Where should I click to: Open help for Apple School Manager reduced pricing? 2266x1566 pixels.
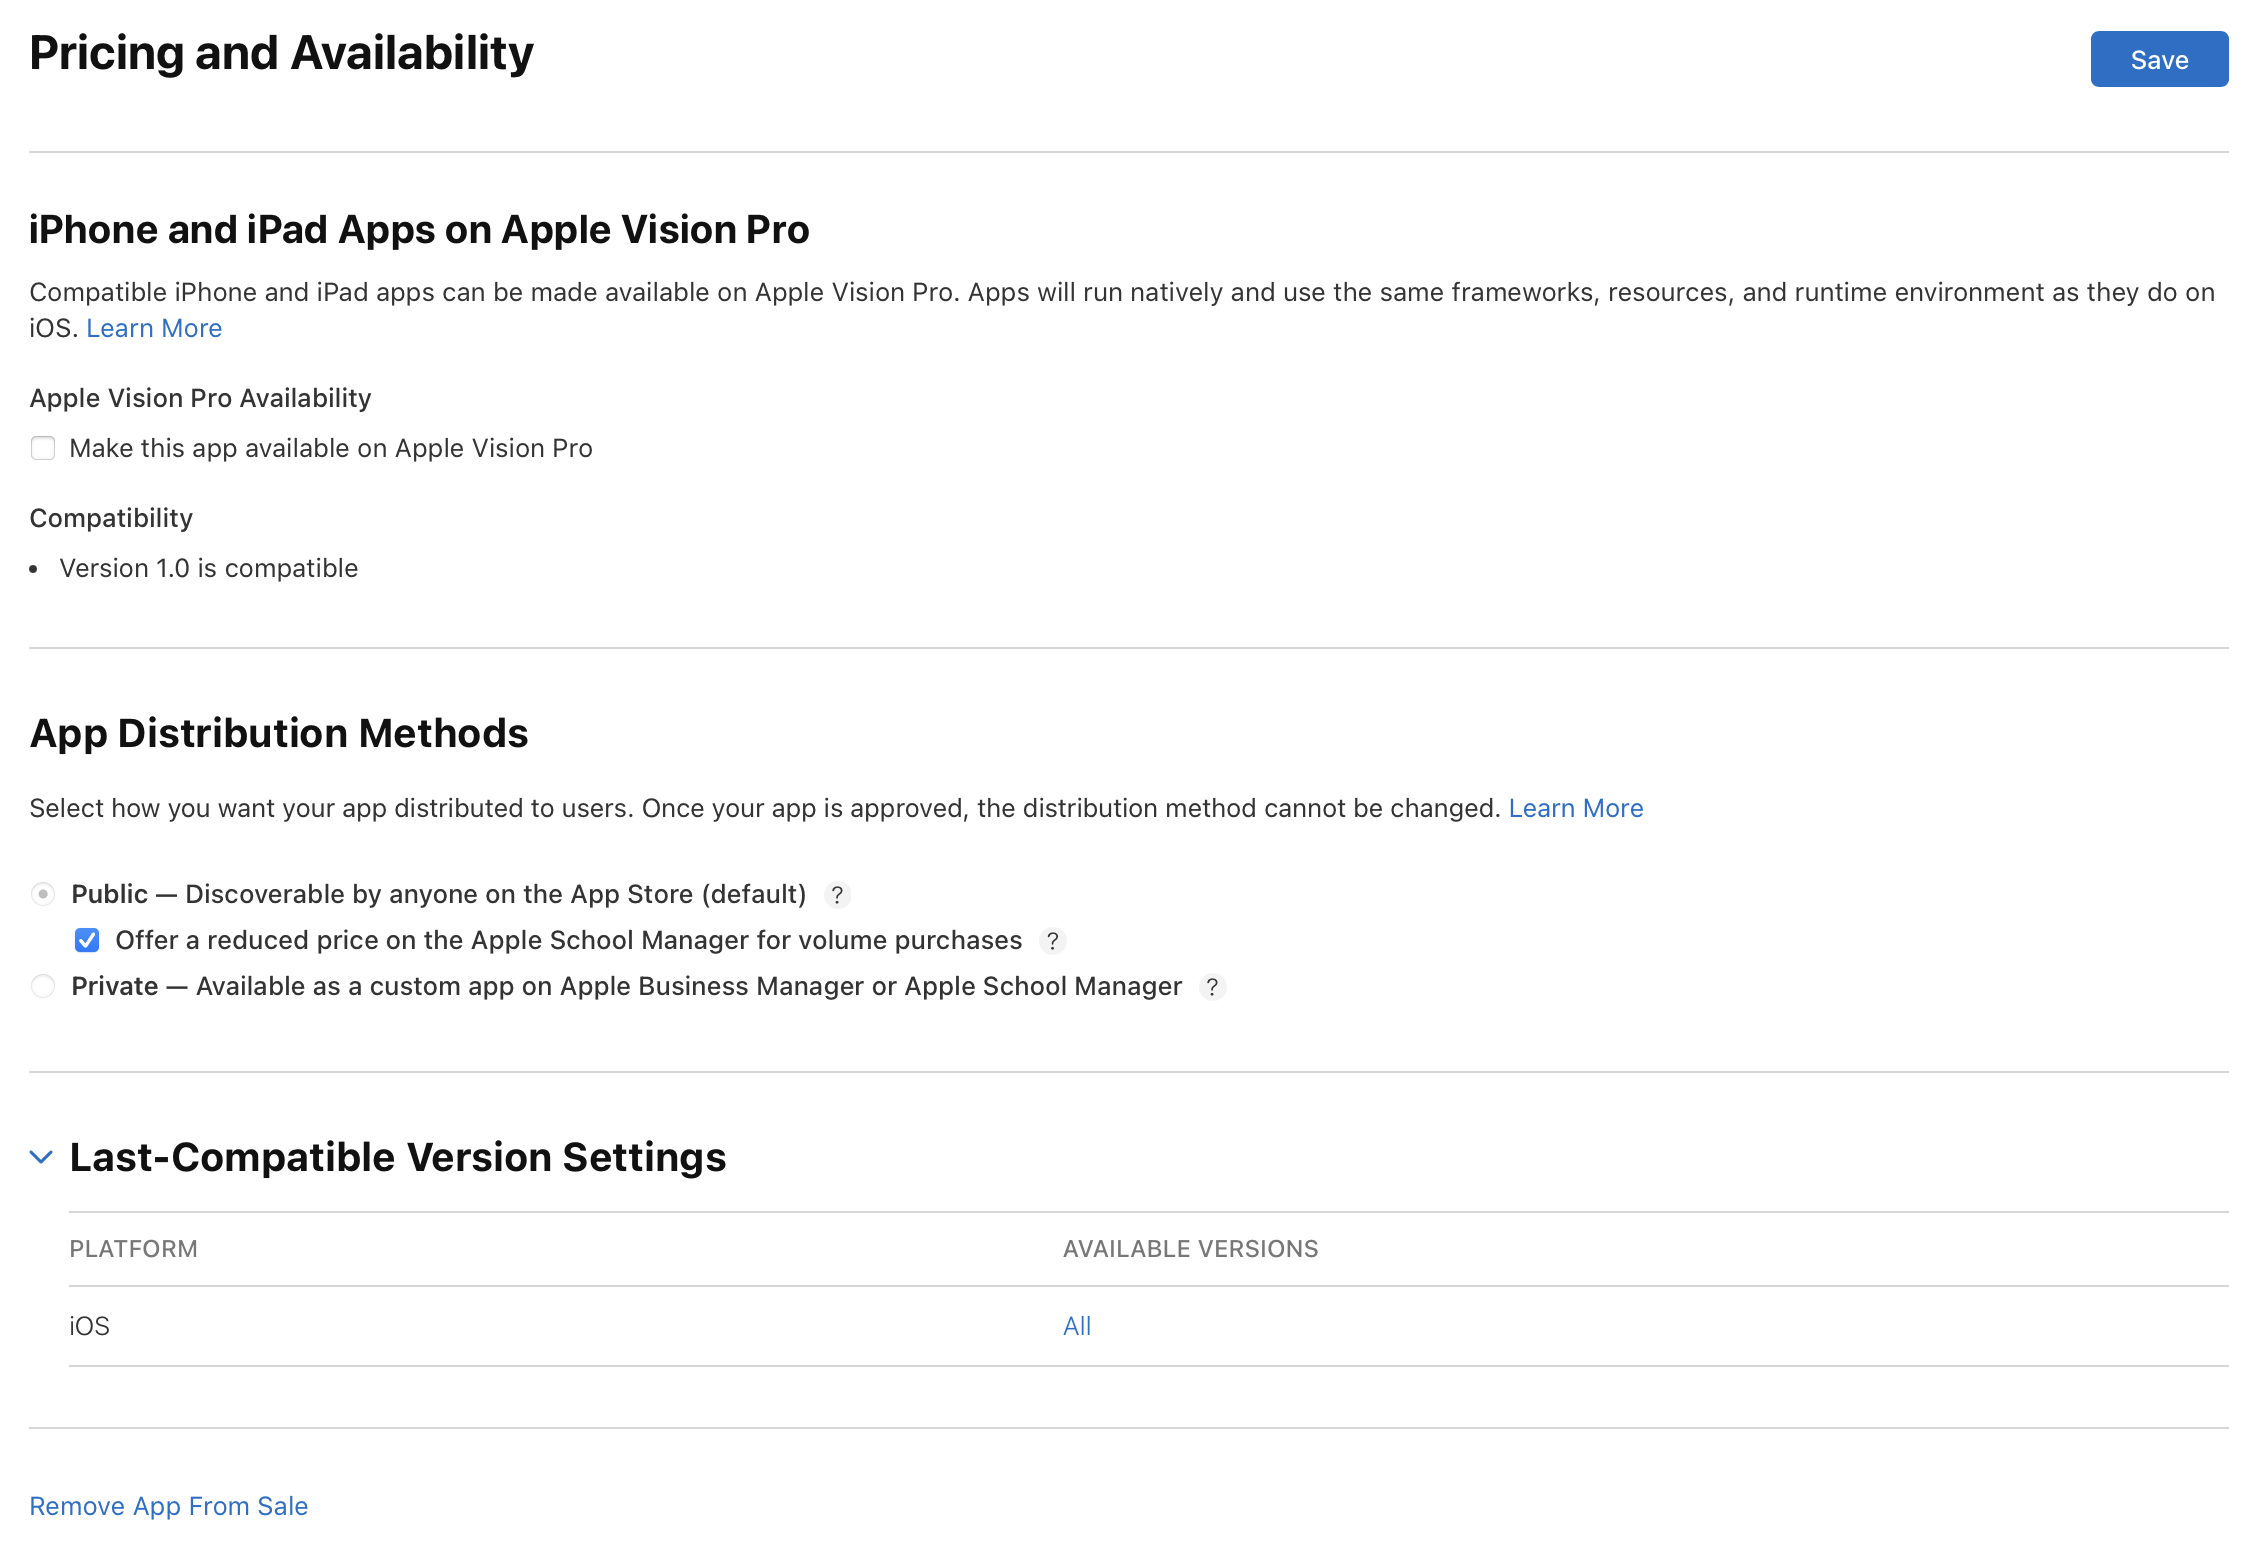click(x=1053, y=941)
